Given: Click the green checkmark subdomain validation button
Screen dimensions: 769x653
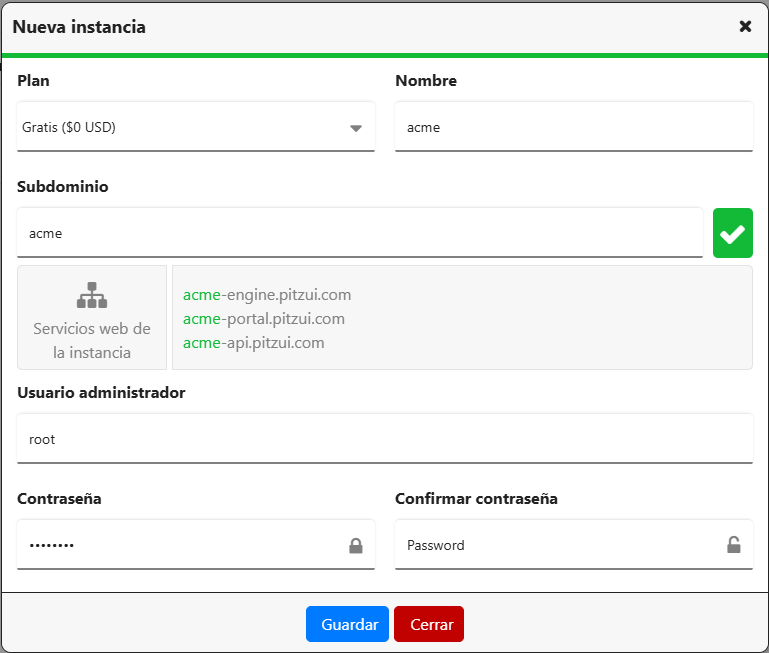Looking at the screenshot, I should 733,233.
